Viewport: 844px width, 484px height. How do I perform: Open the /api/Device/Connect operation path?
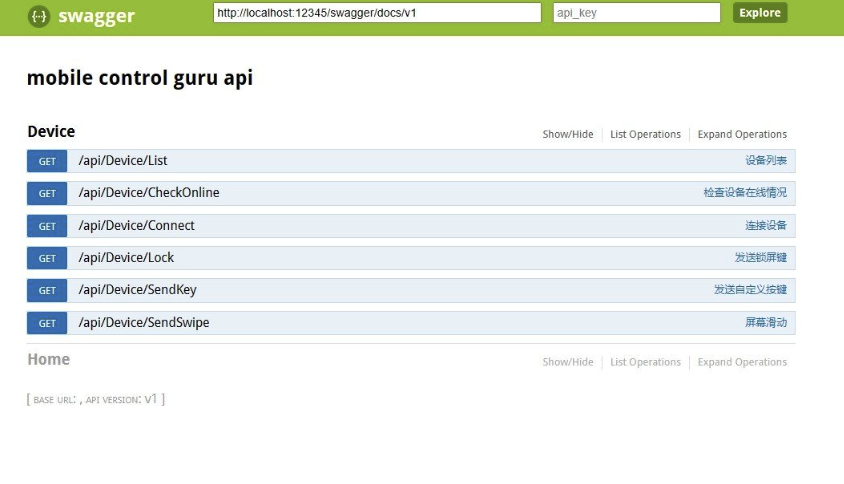(136, 226)
